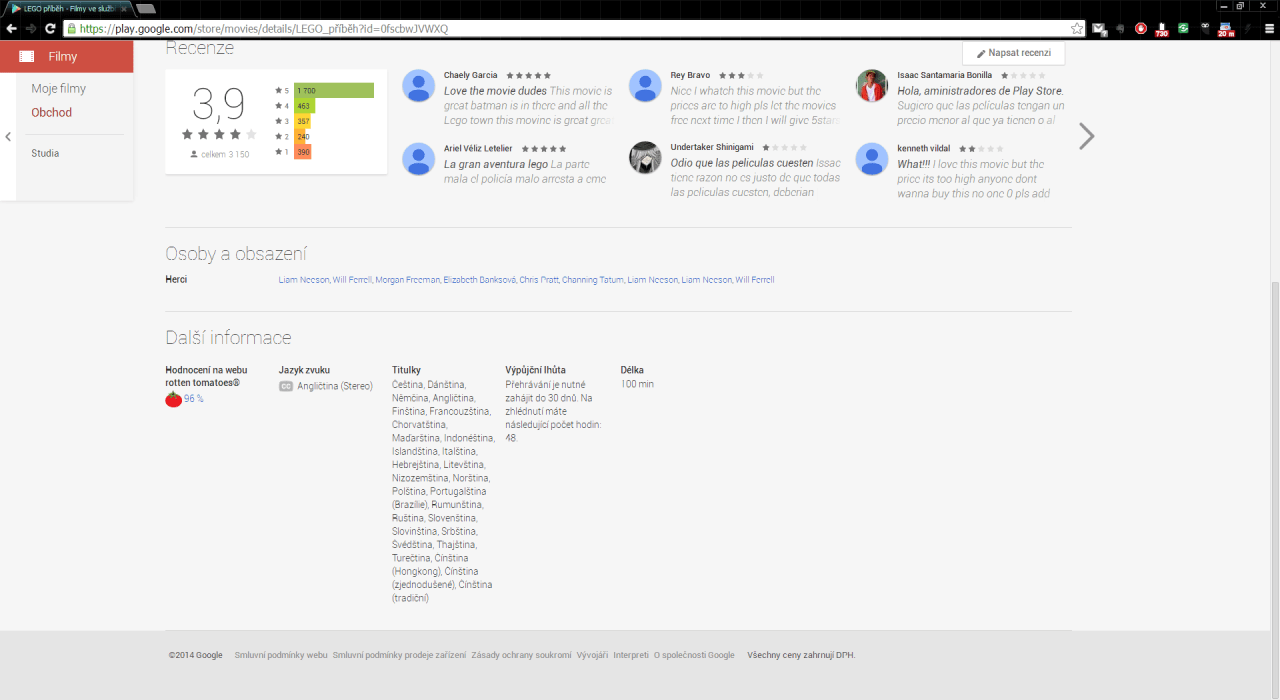Open the Chrome hamburger menu
1280x700 pixels.
pos(1269,29)
